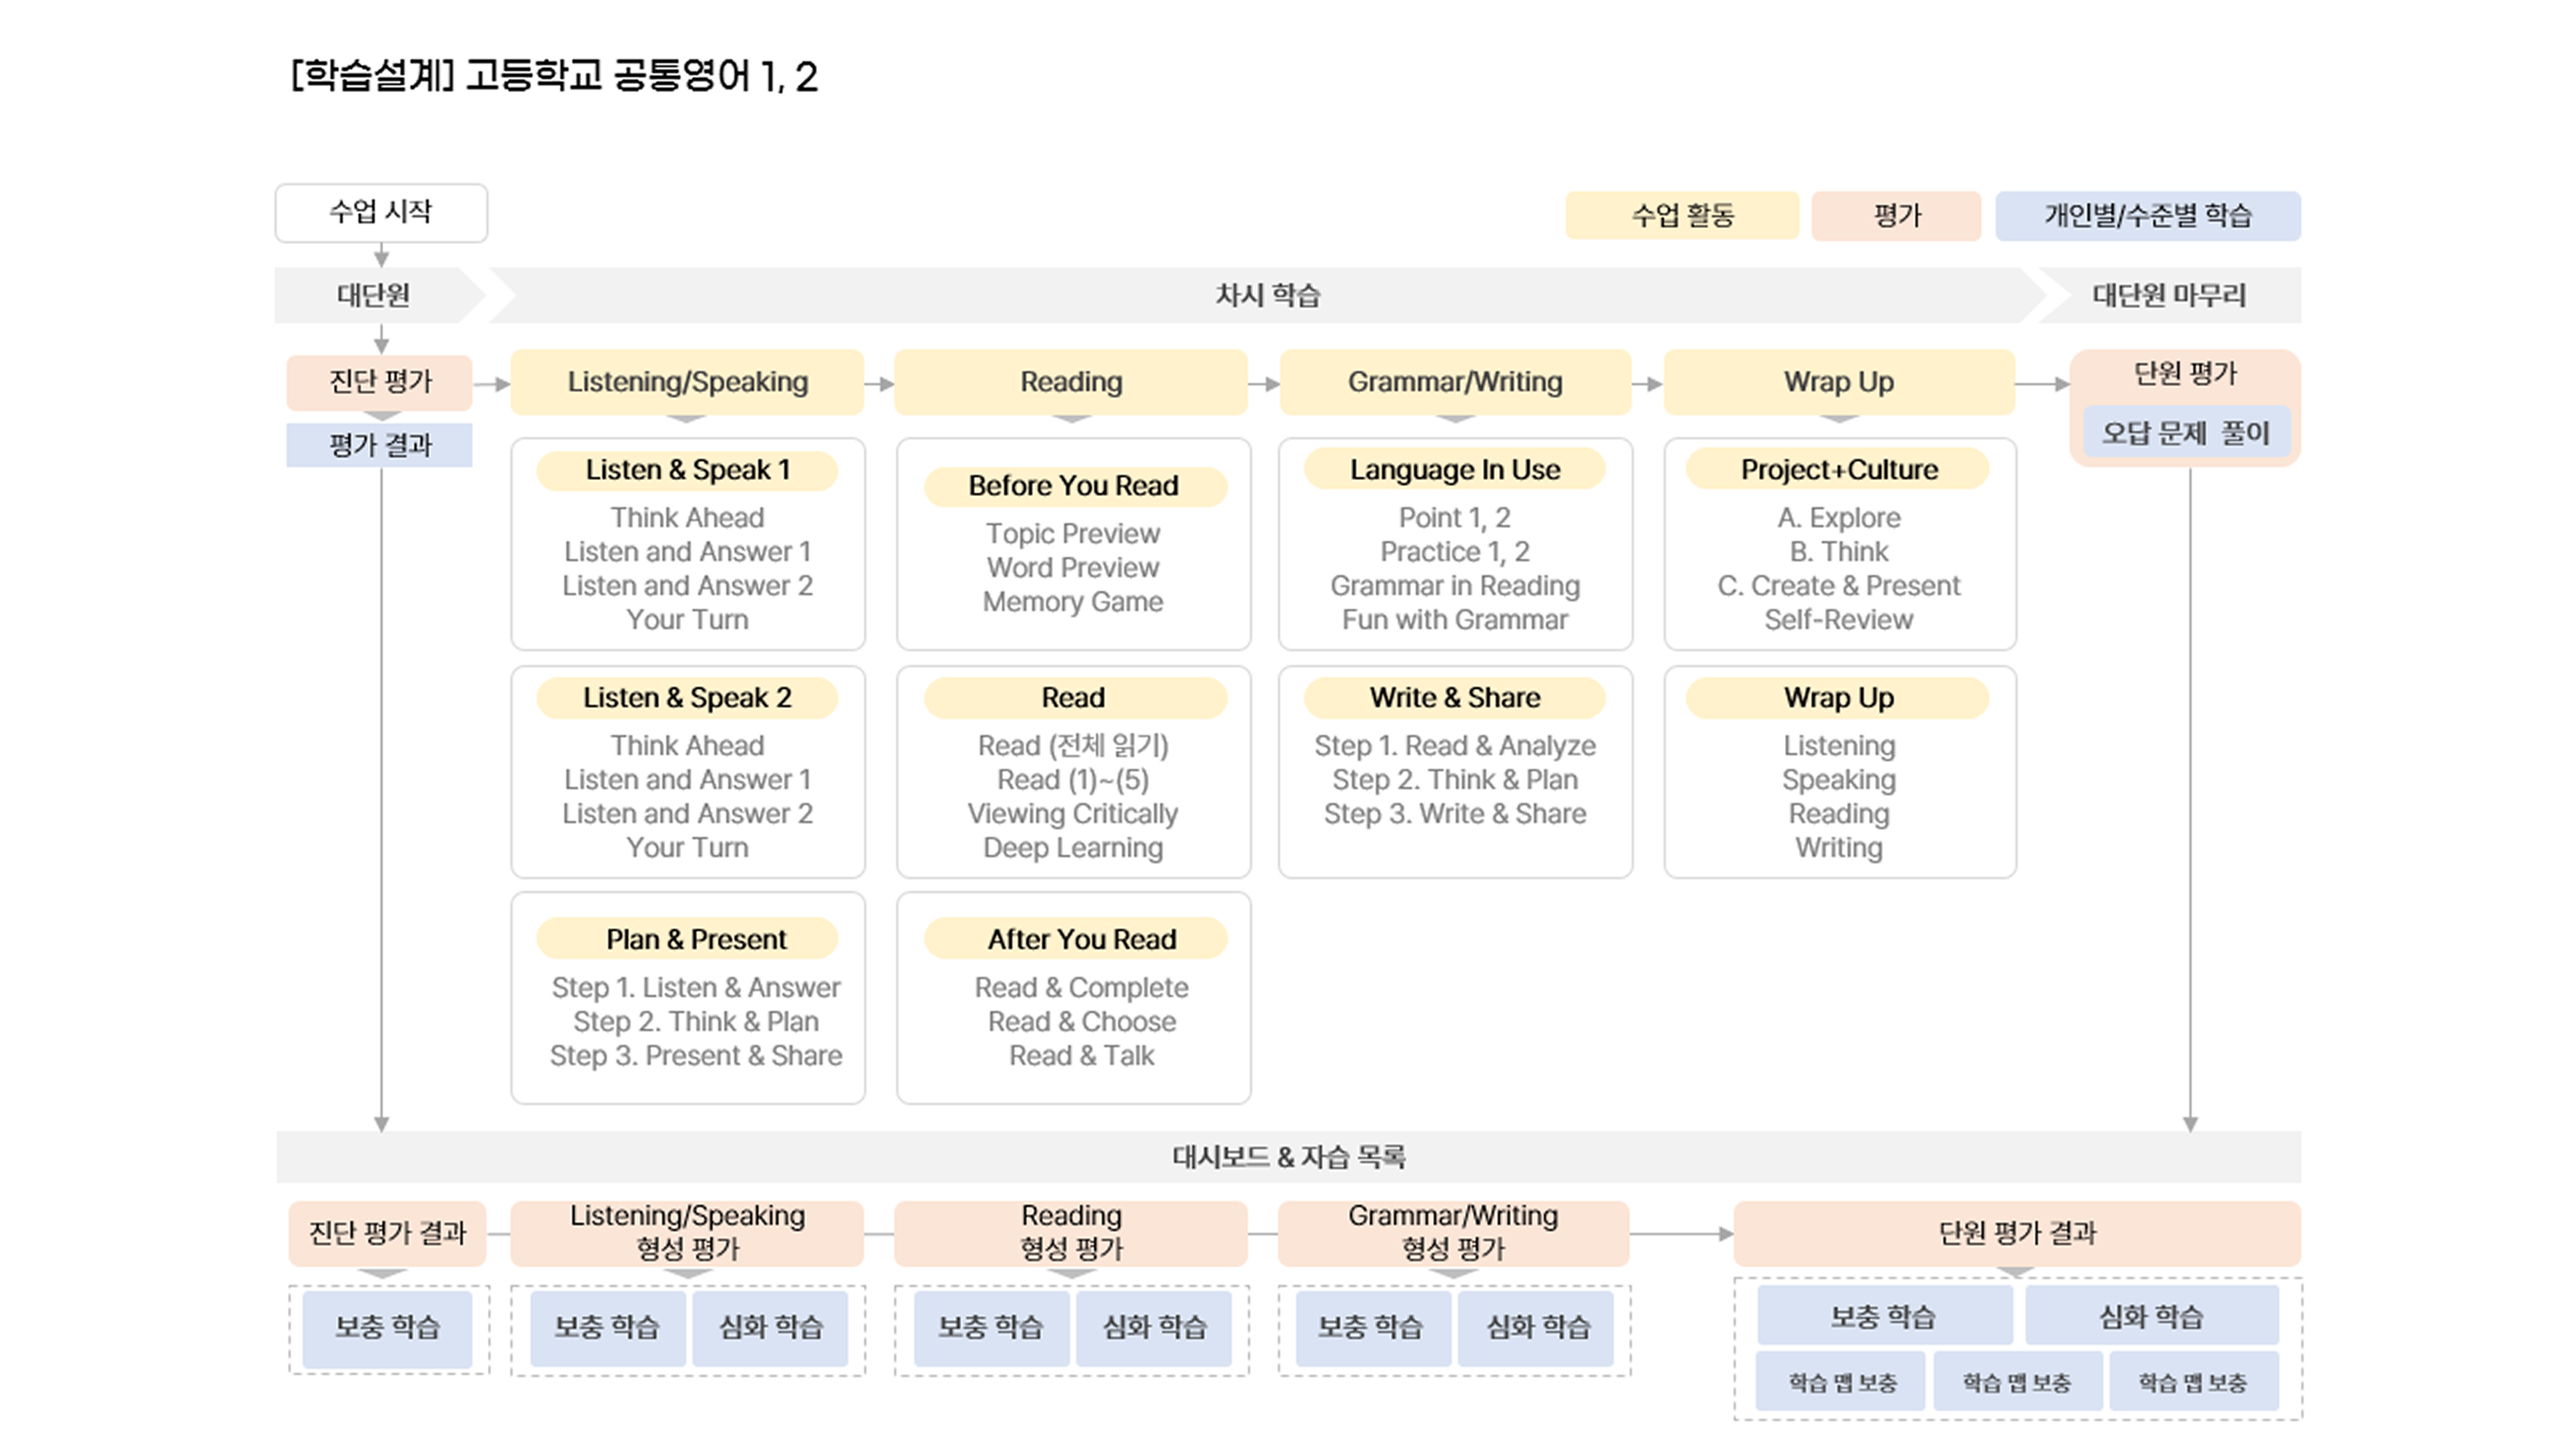Open the 오답 문제 풀이 box
This screenshot has height=1449, width=2576.
pyautogui.click(x=2186, y=433)
